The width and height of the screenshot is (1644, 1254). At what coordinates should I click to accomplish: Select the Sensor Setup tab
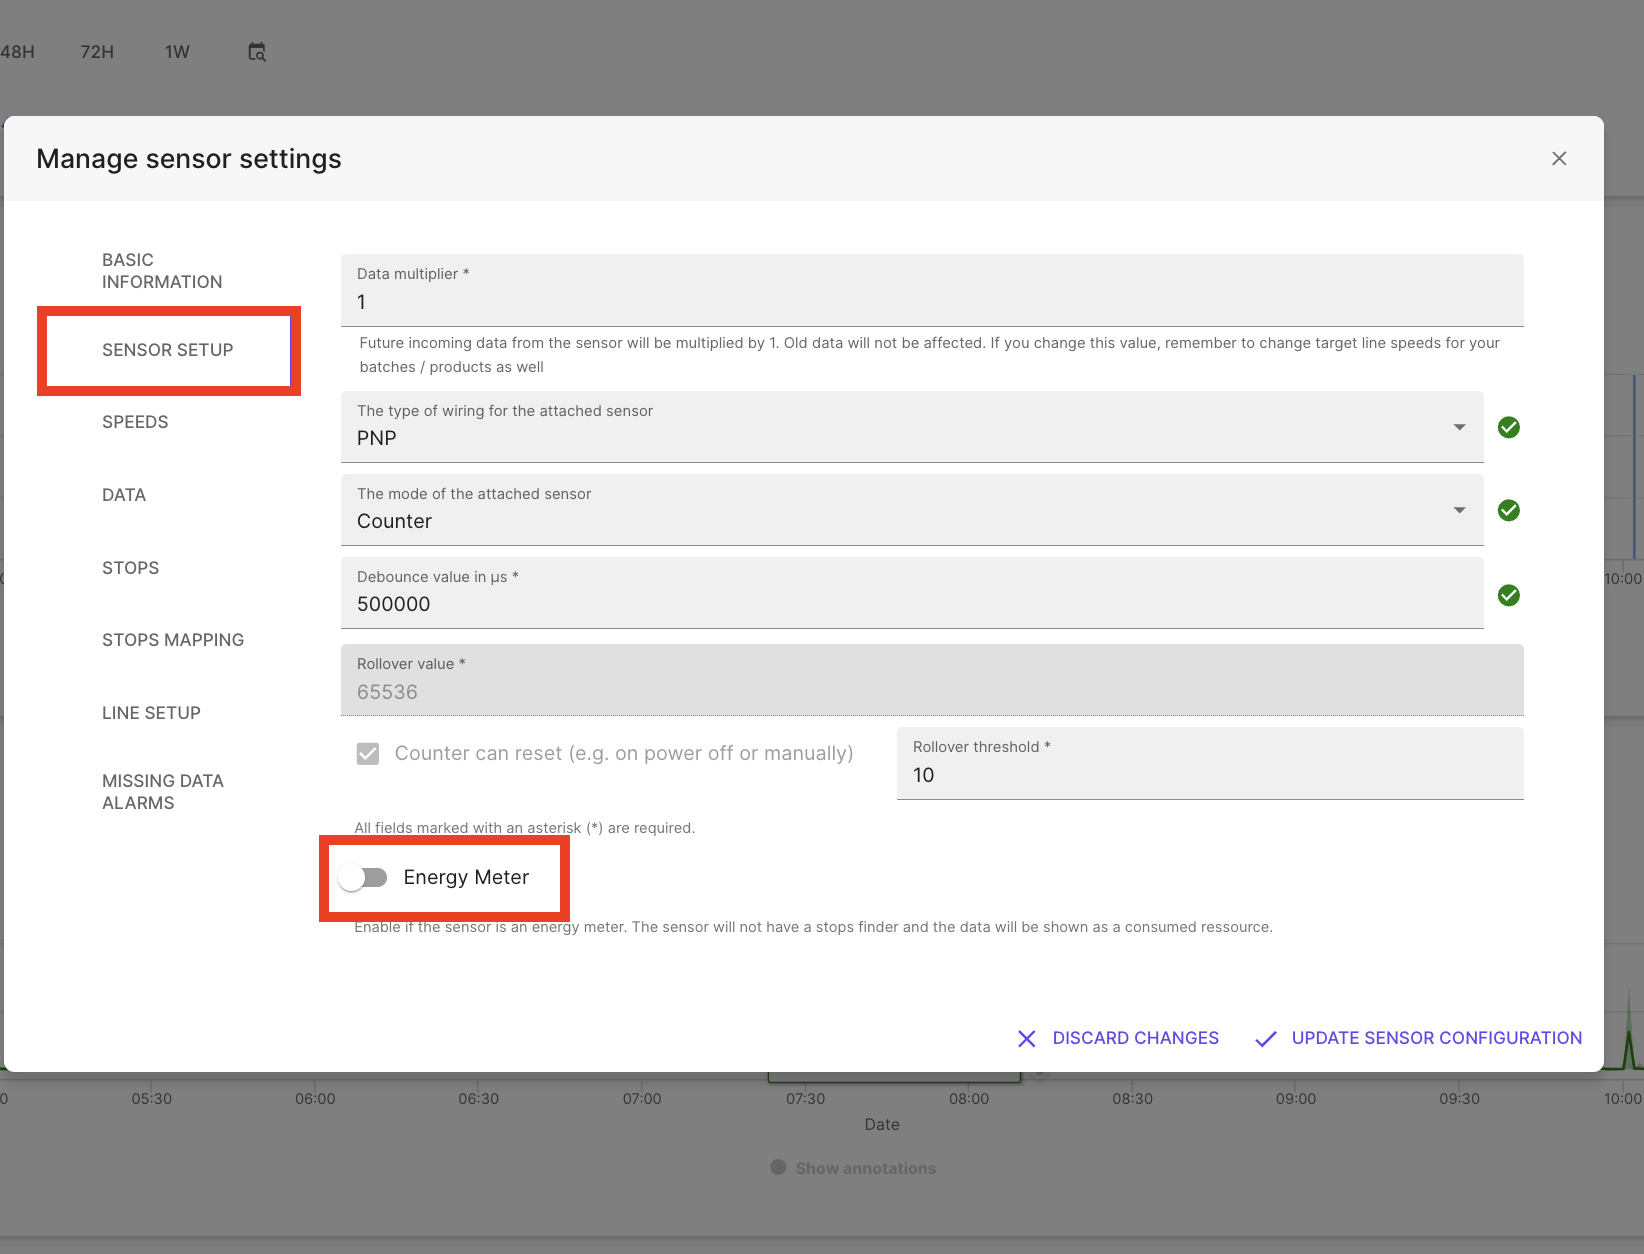coord(169,350)
